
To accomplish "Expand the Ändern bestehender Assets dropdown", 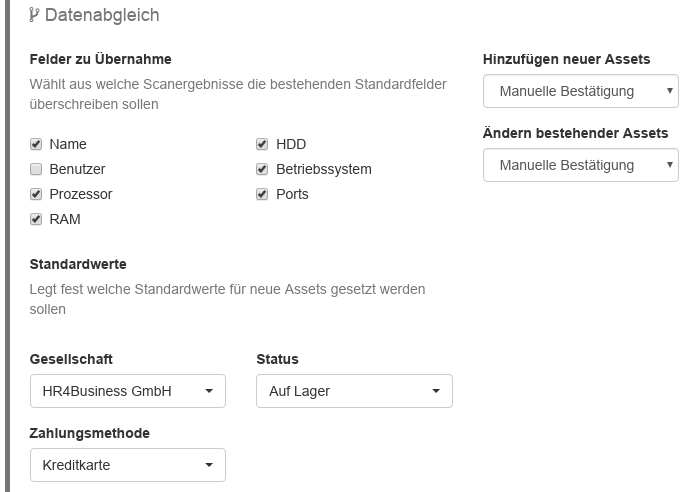I will pos(580,165).
